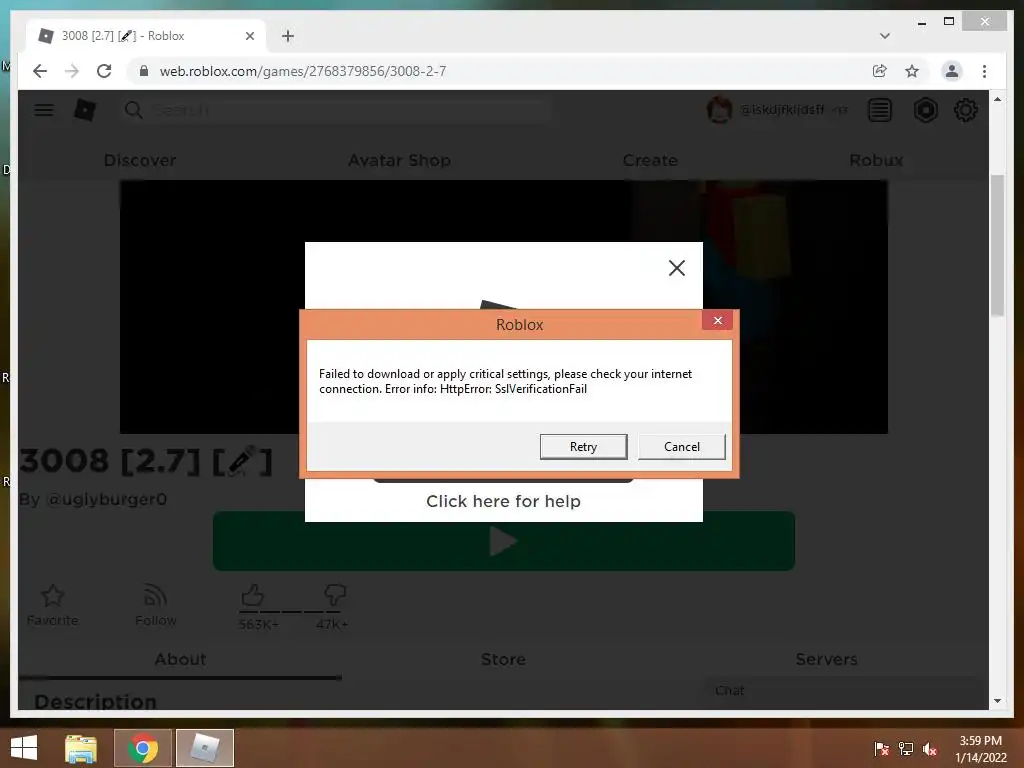This screenshot has width=1024, height=768.
Task: Click the share page icon in address bar
Action: coord(880,71)
